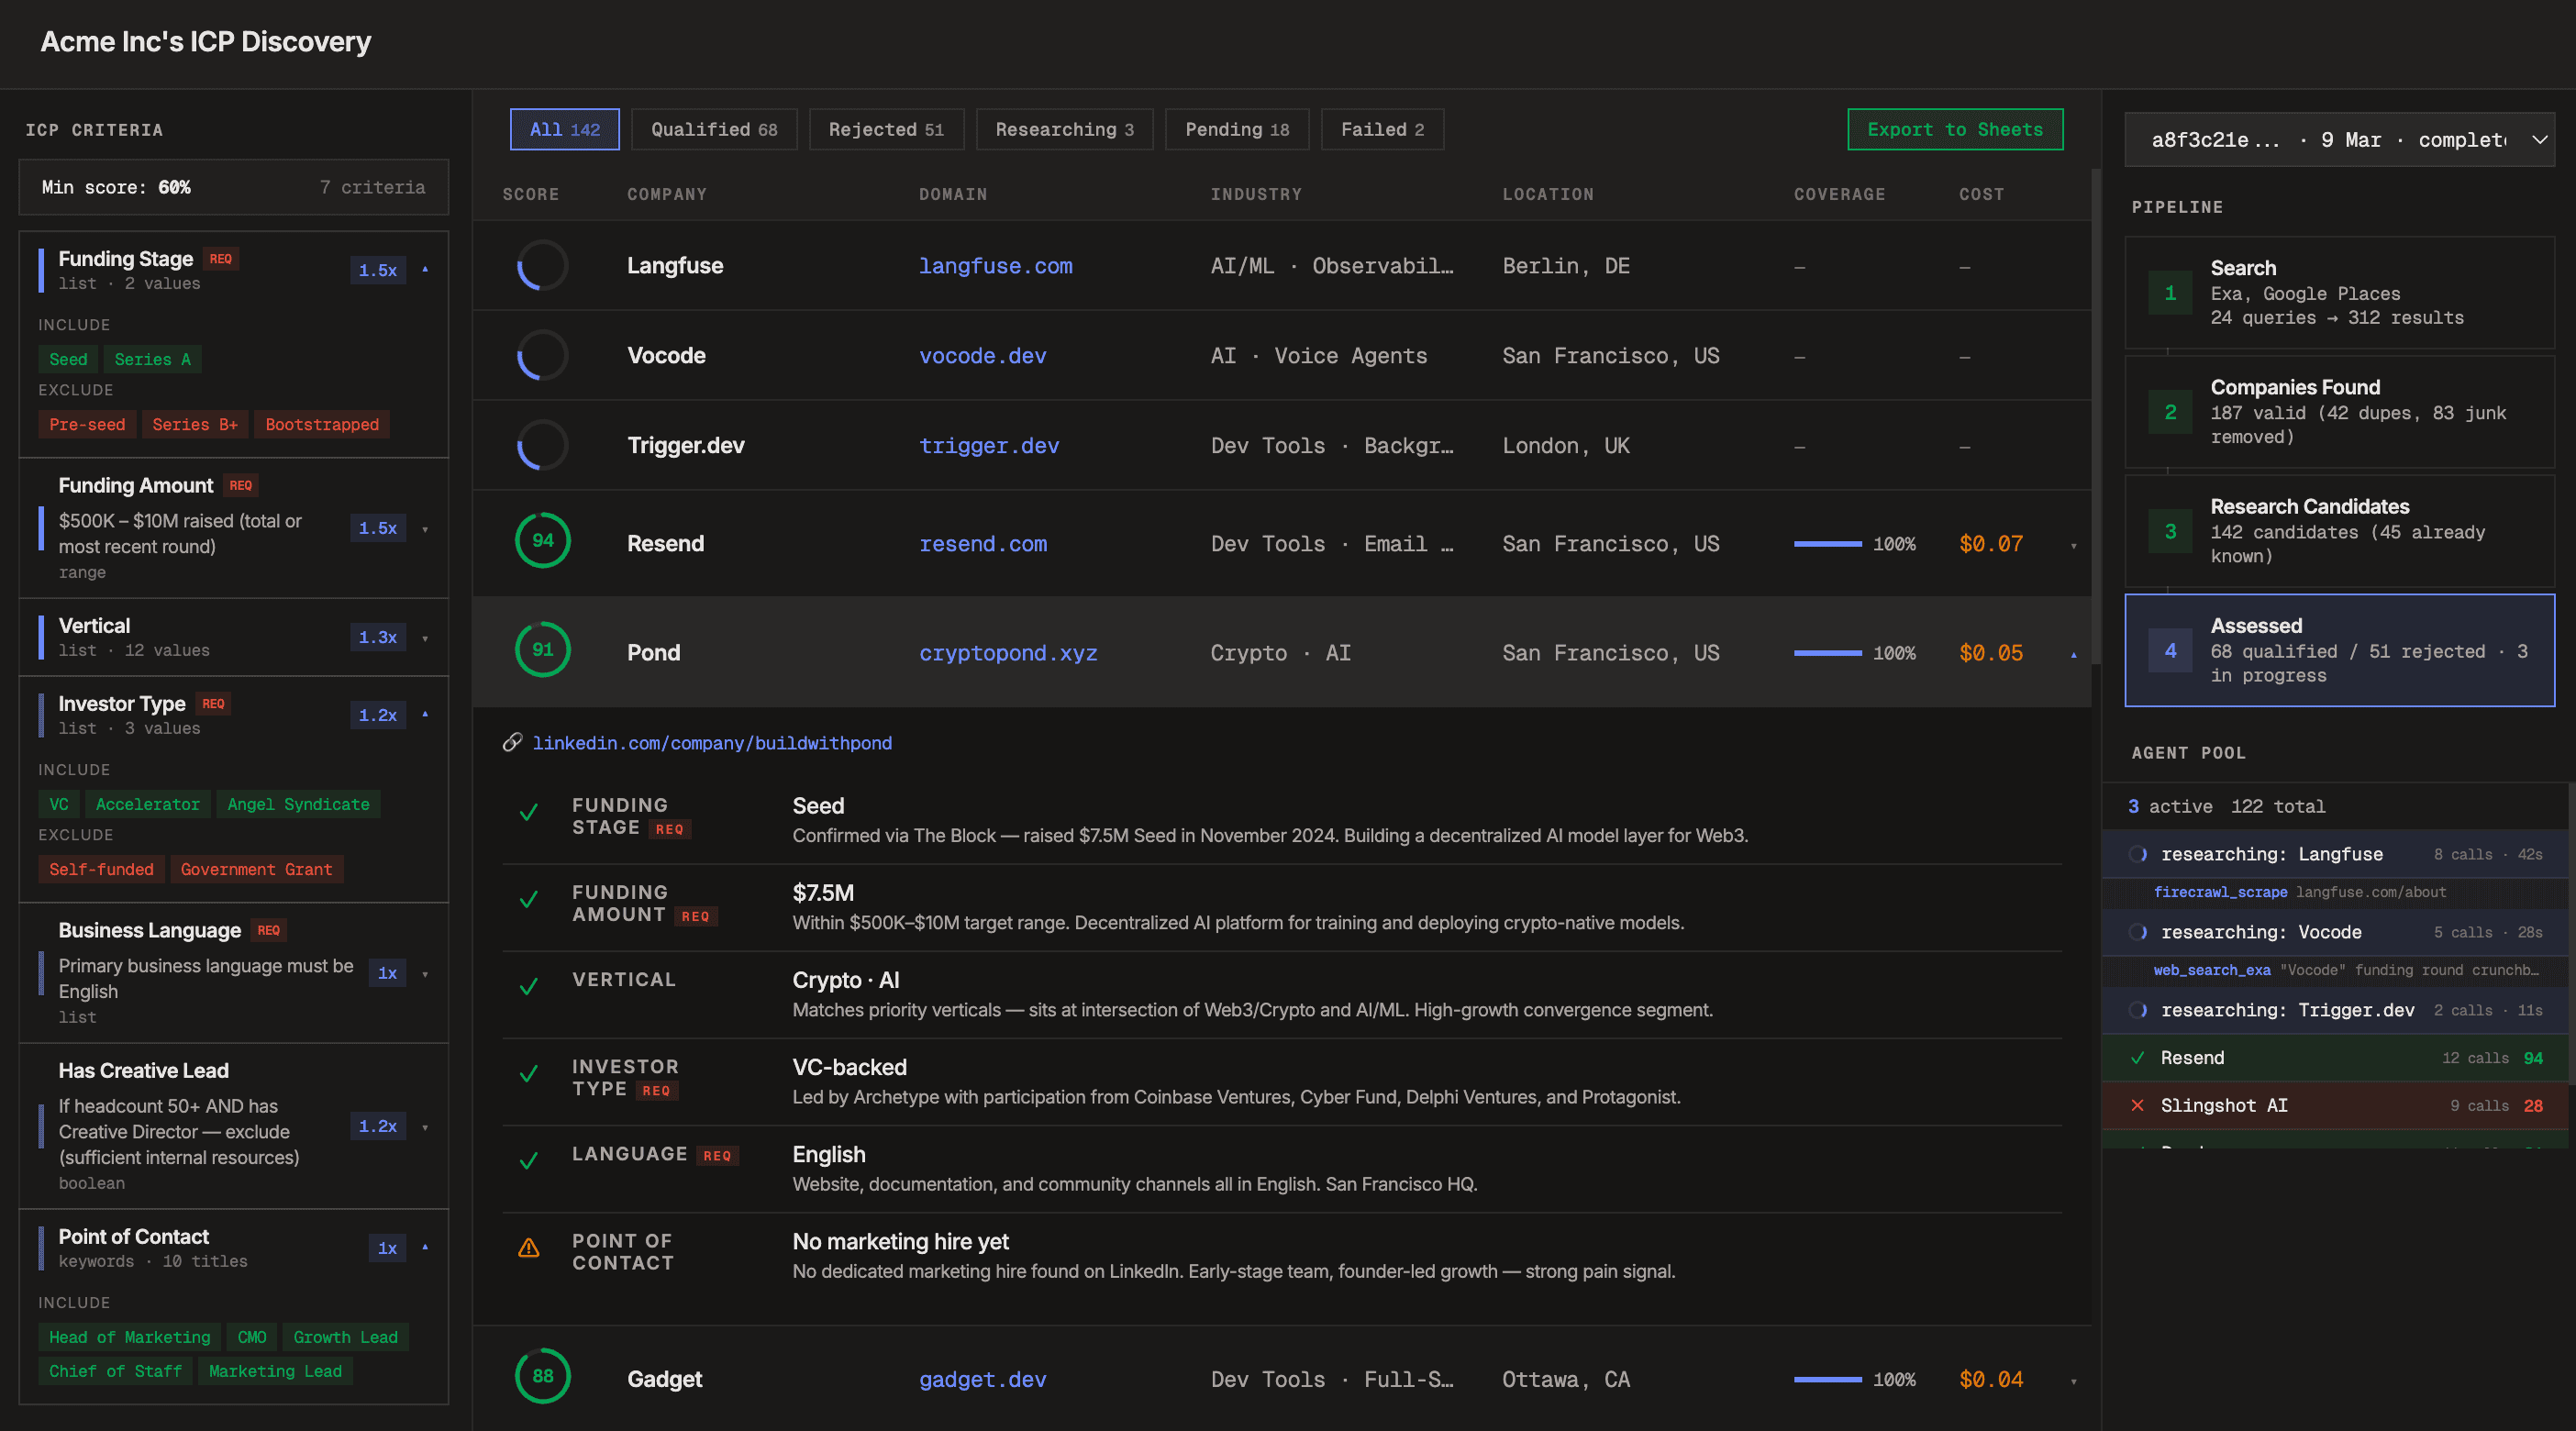Image resolution: width=2576 pixels, height=1431 pixels.
Task: Open the cryptopond.xyz domain link
Action: coord(1008,653)
